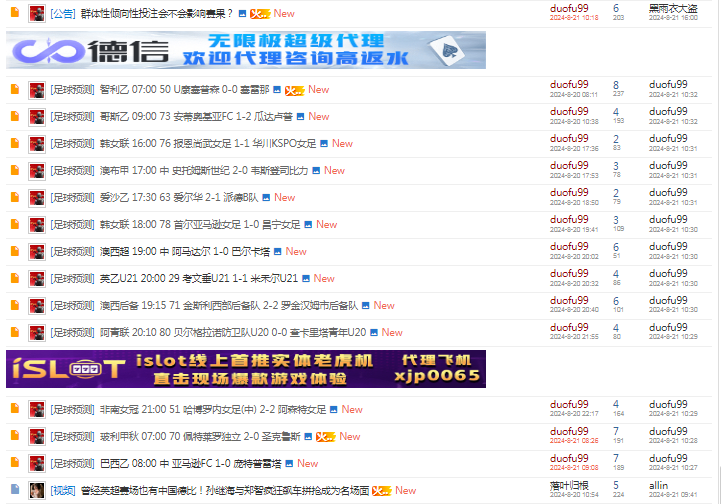Open the [足球预测] tag on 智利乙 row
The image size is (721, 504).
[x=73, y=90]
